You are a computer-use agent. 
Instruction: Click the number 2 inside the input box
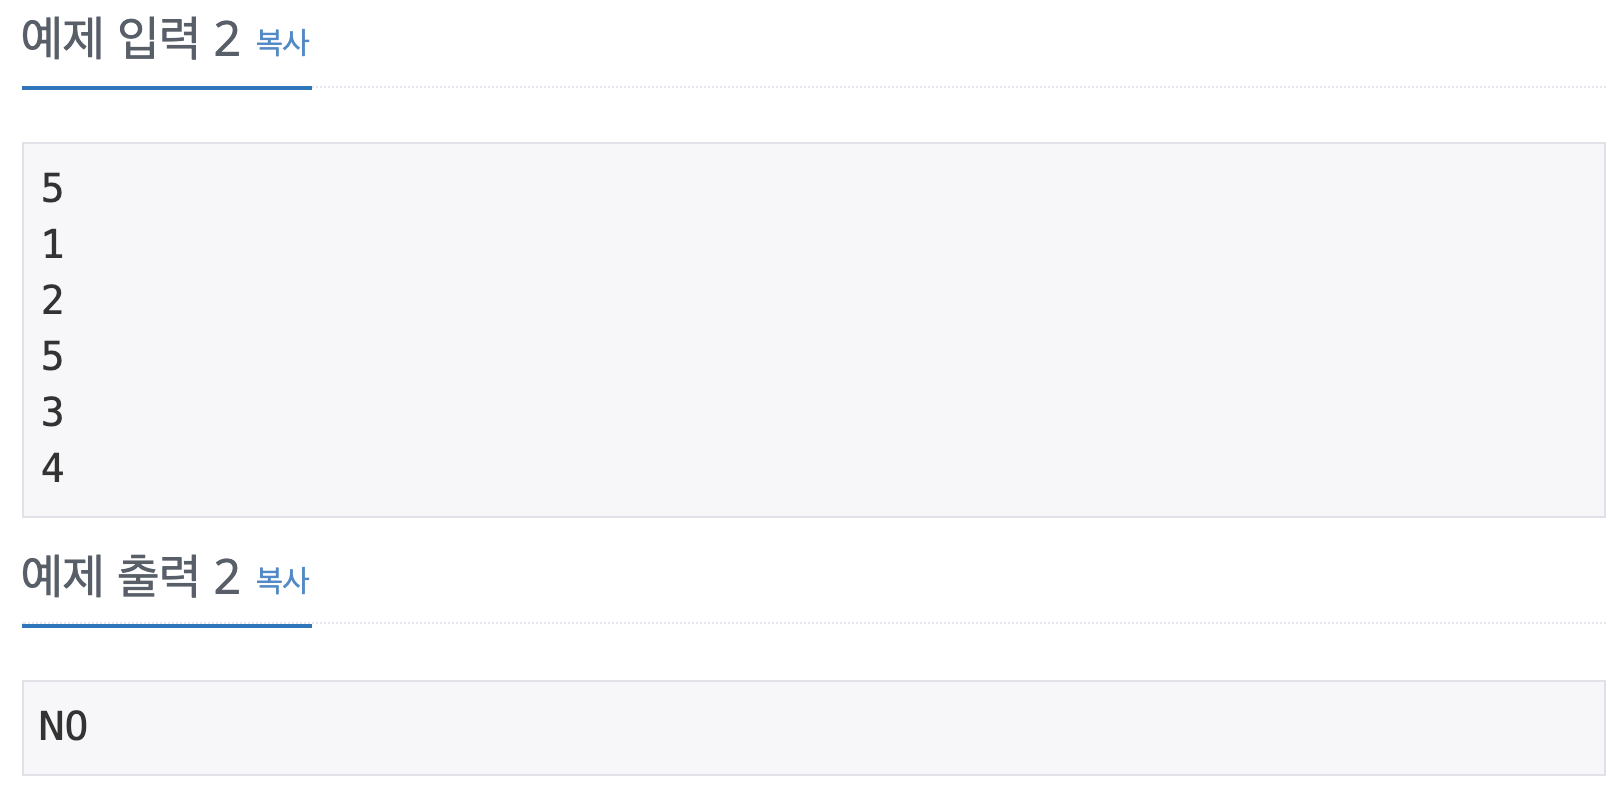click(52, 300)
